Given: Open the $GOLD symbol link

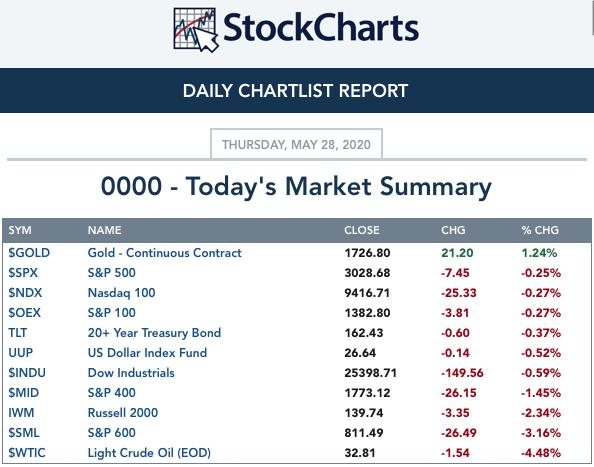Looking at the screenshot, I should click(29, 253).
